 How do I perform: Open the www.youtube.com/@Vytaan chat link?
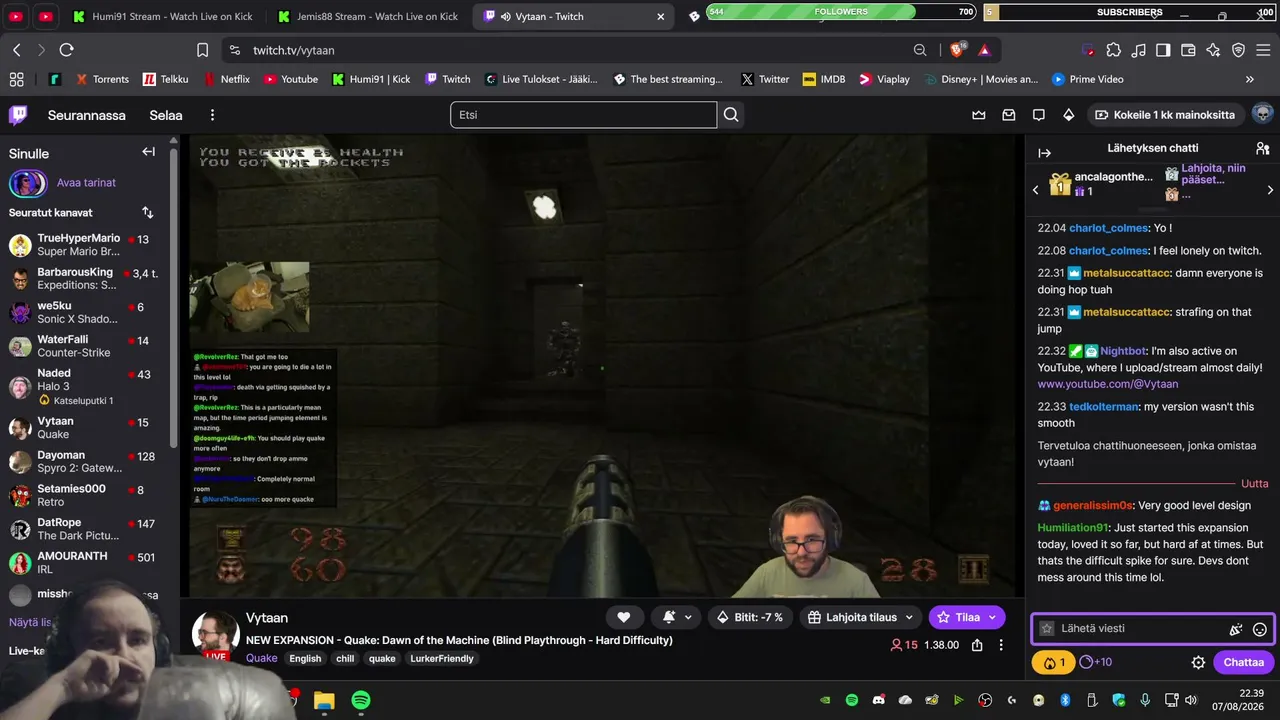[1108, 384]
